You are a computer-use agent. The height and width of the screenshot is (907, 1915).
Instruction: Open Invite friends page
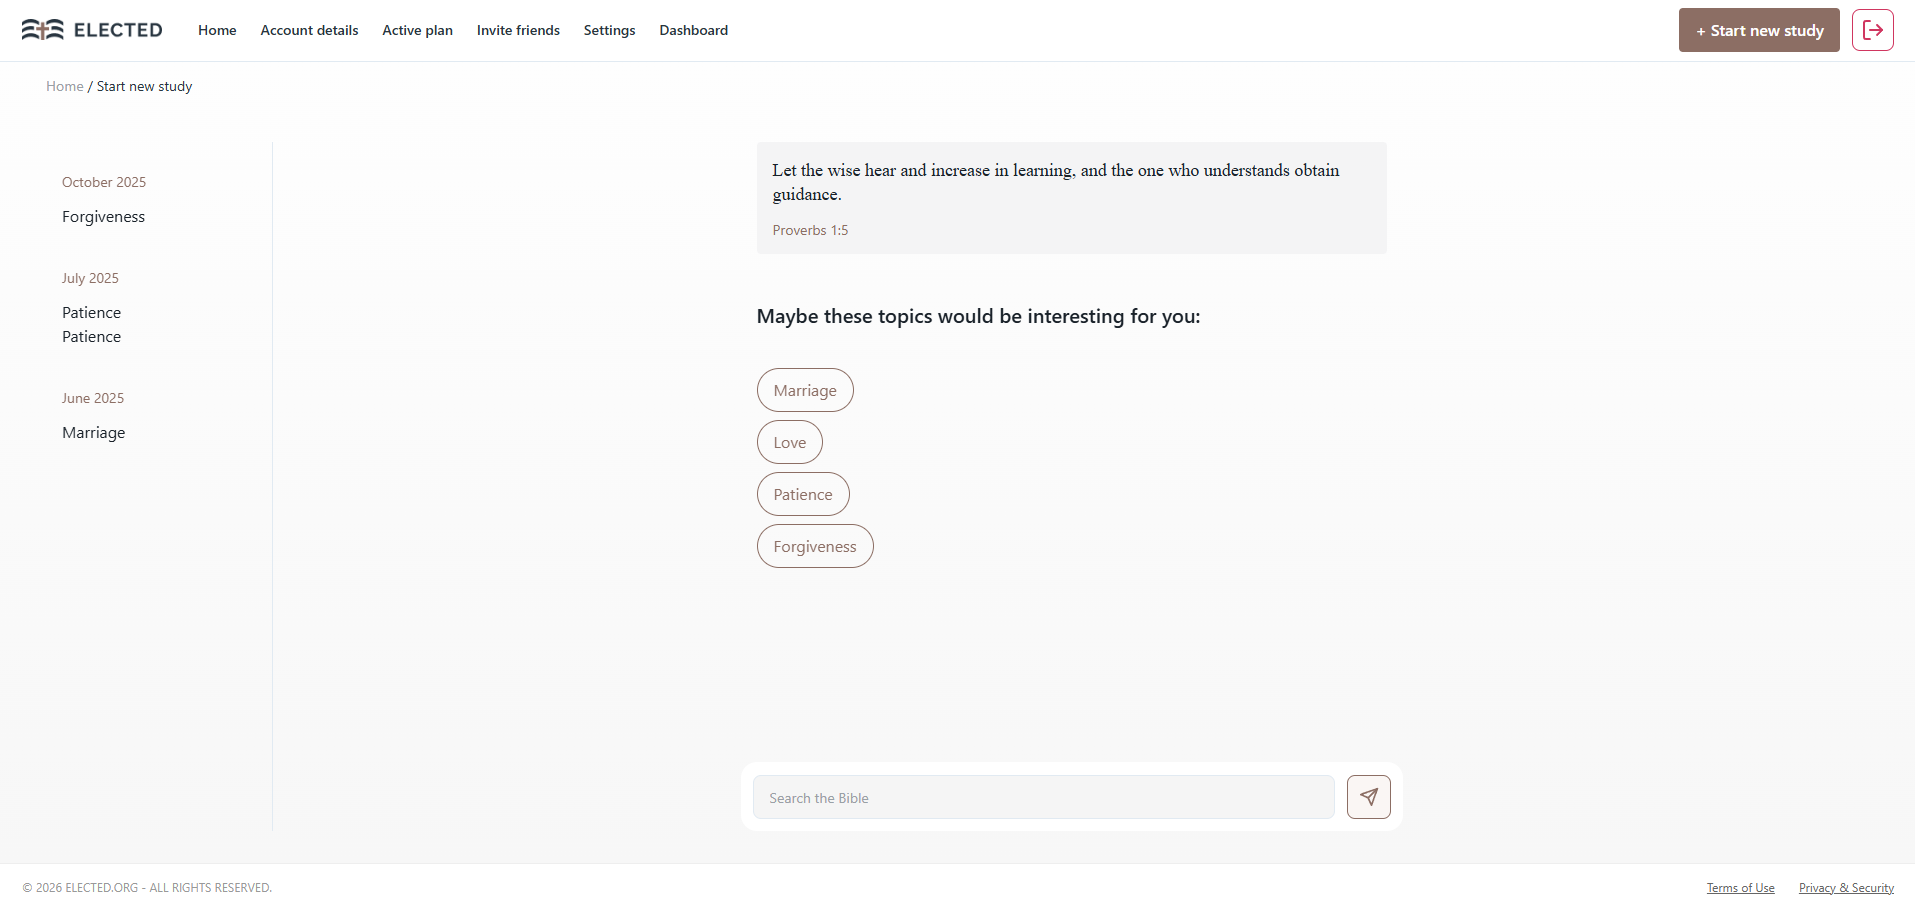[518, 30]
